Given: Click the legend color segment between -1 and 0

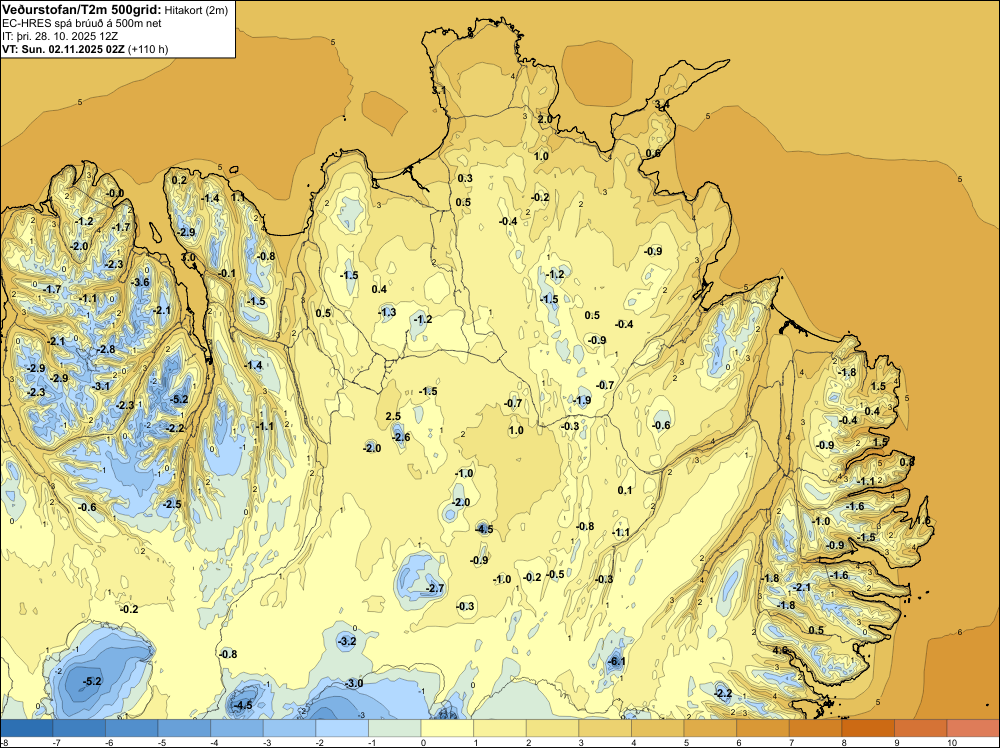Looking at the screenshot, I should click(395, 728).
